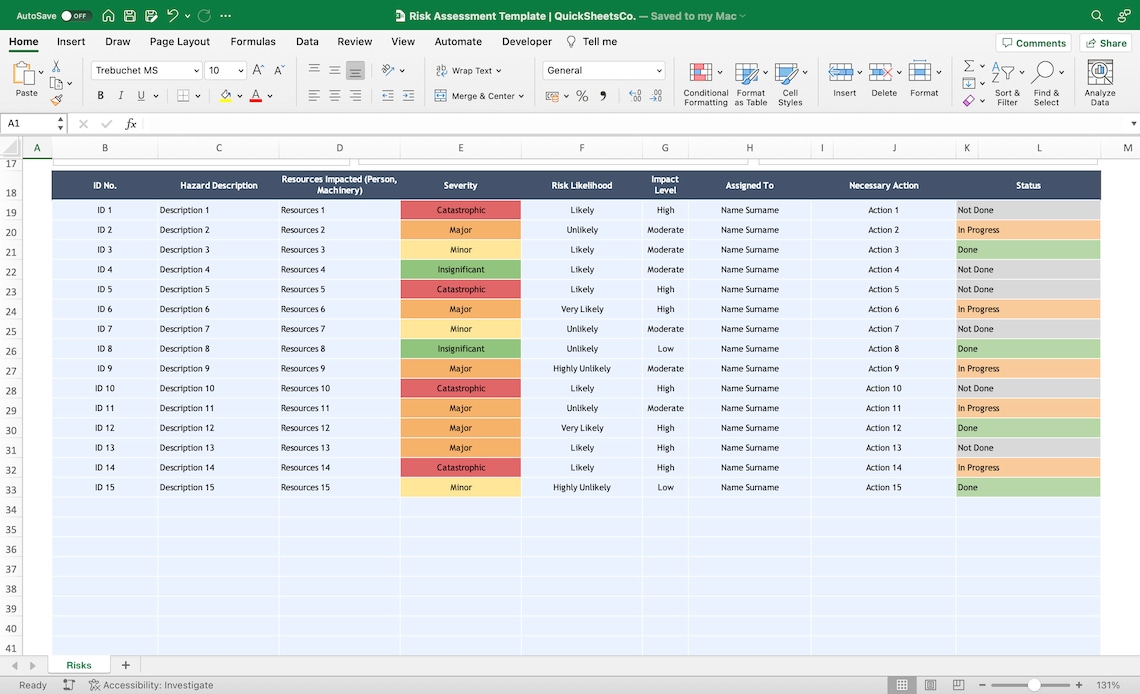
Task: Open the Comments panel
Action: (1033, 42)
